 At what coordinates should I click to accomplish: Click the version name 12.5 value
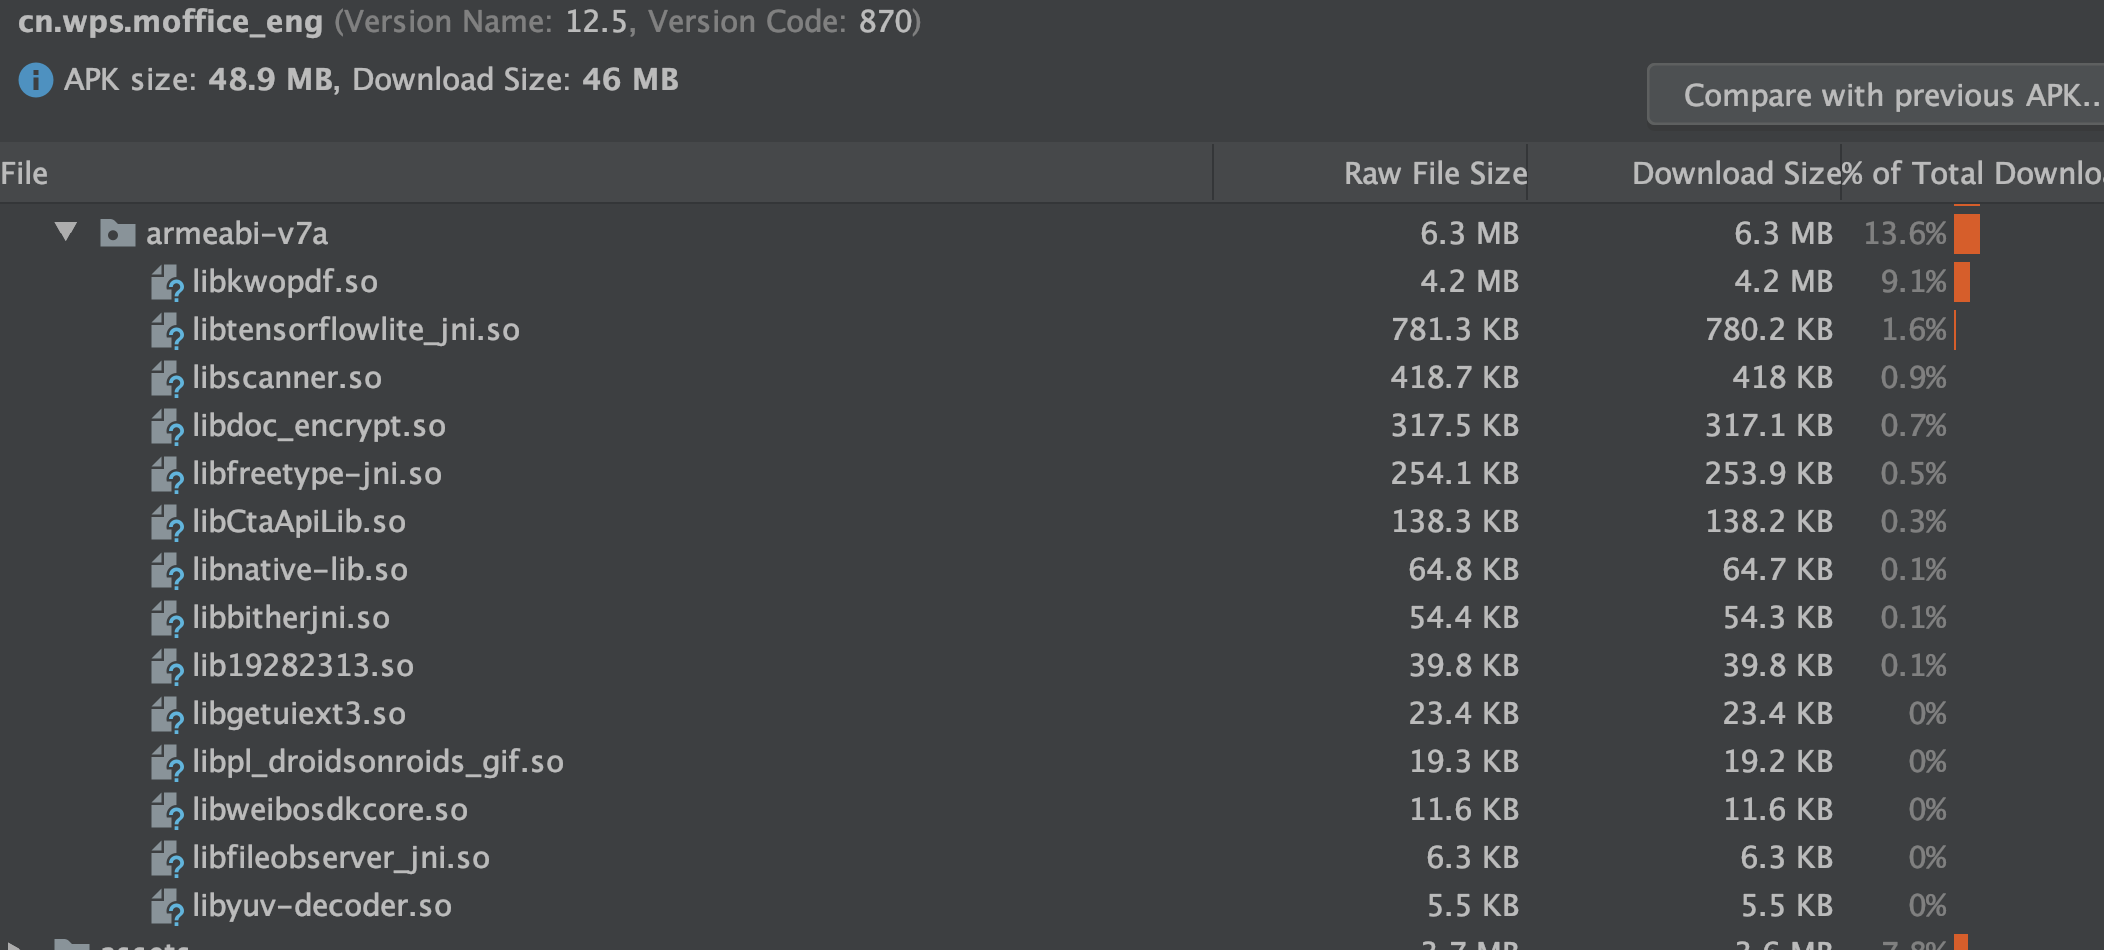[x=599, y=21]
